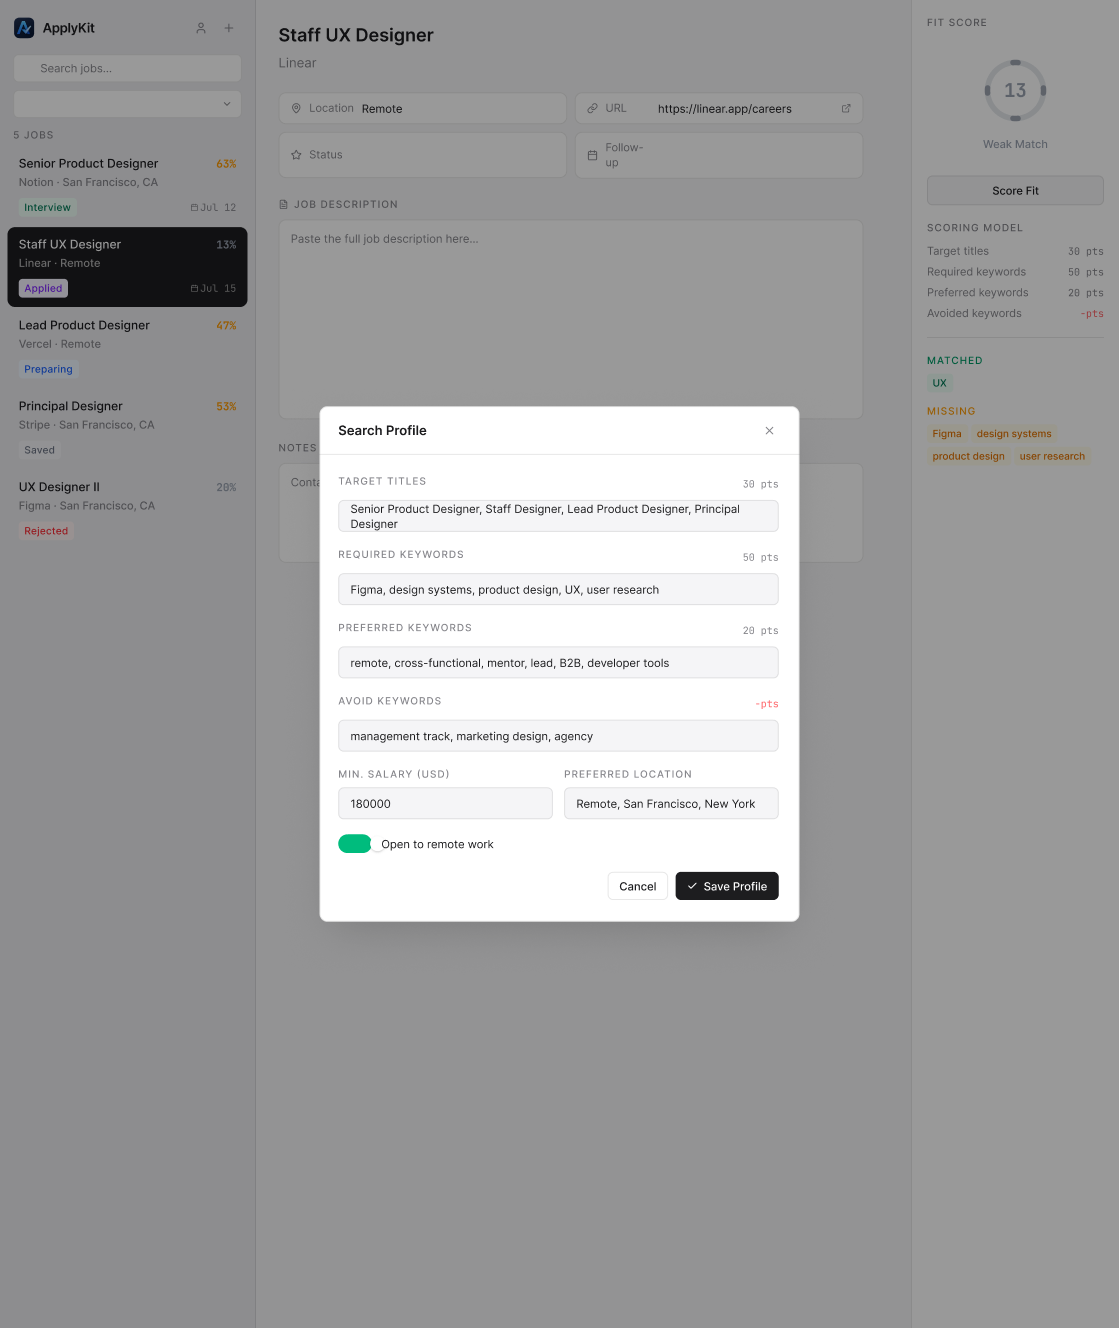Click the Min. Salary field showing 180000
This screenshot has height=1328, width=1119.
click(x=445, y=803)
